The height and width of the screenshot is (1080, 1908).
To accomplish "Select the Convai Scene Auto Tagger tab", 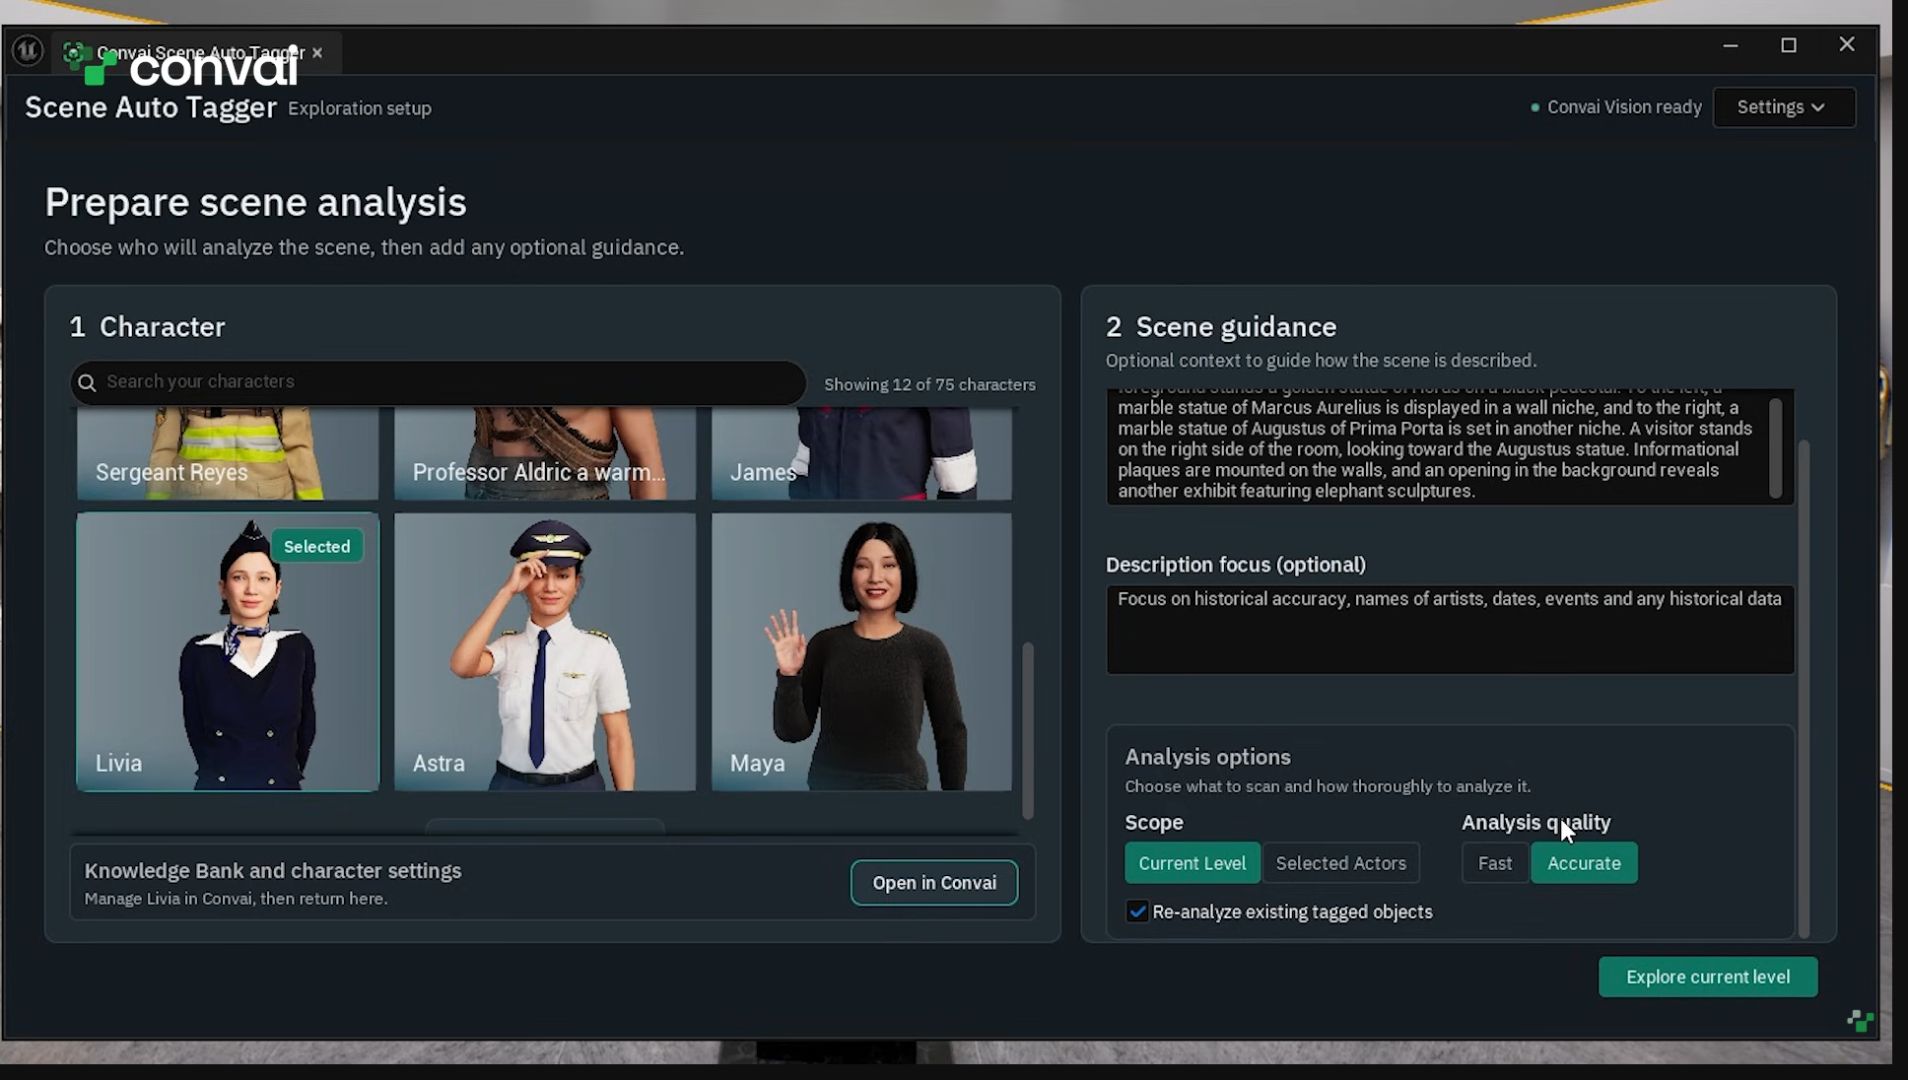I will 197,53.
